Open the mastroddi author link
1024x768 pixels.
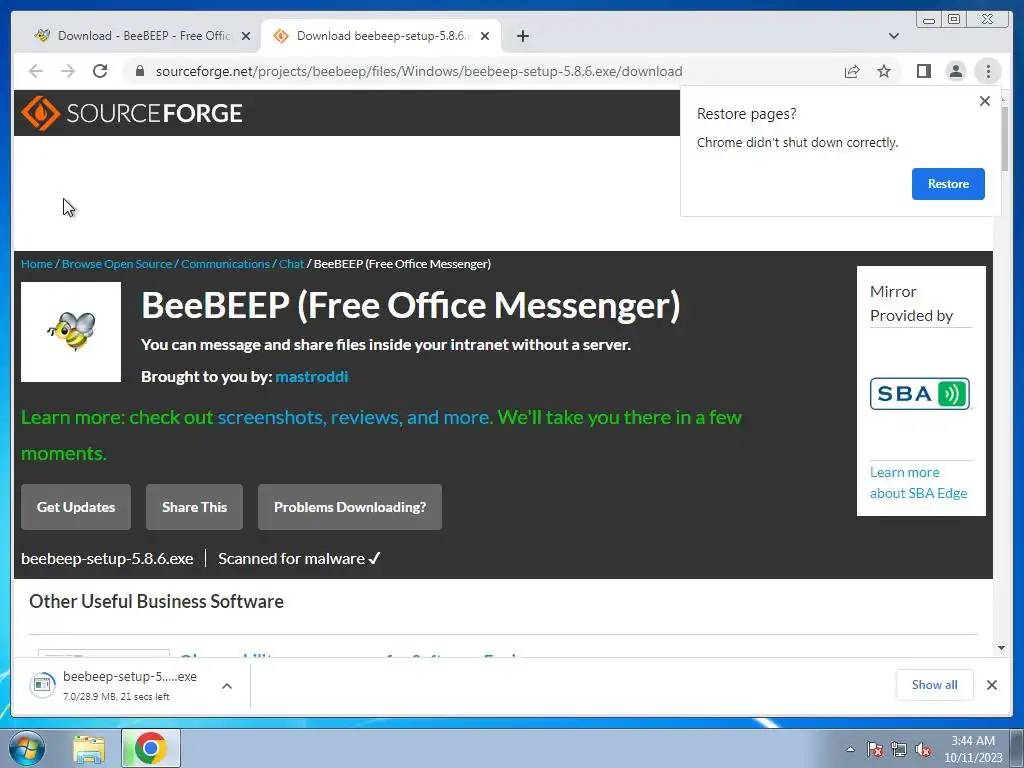coord(312,377)
